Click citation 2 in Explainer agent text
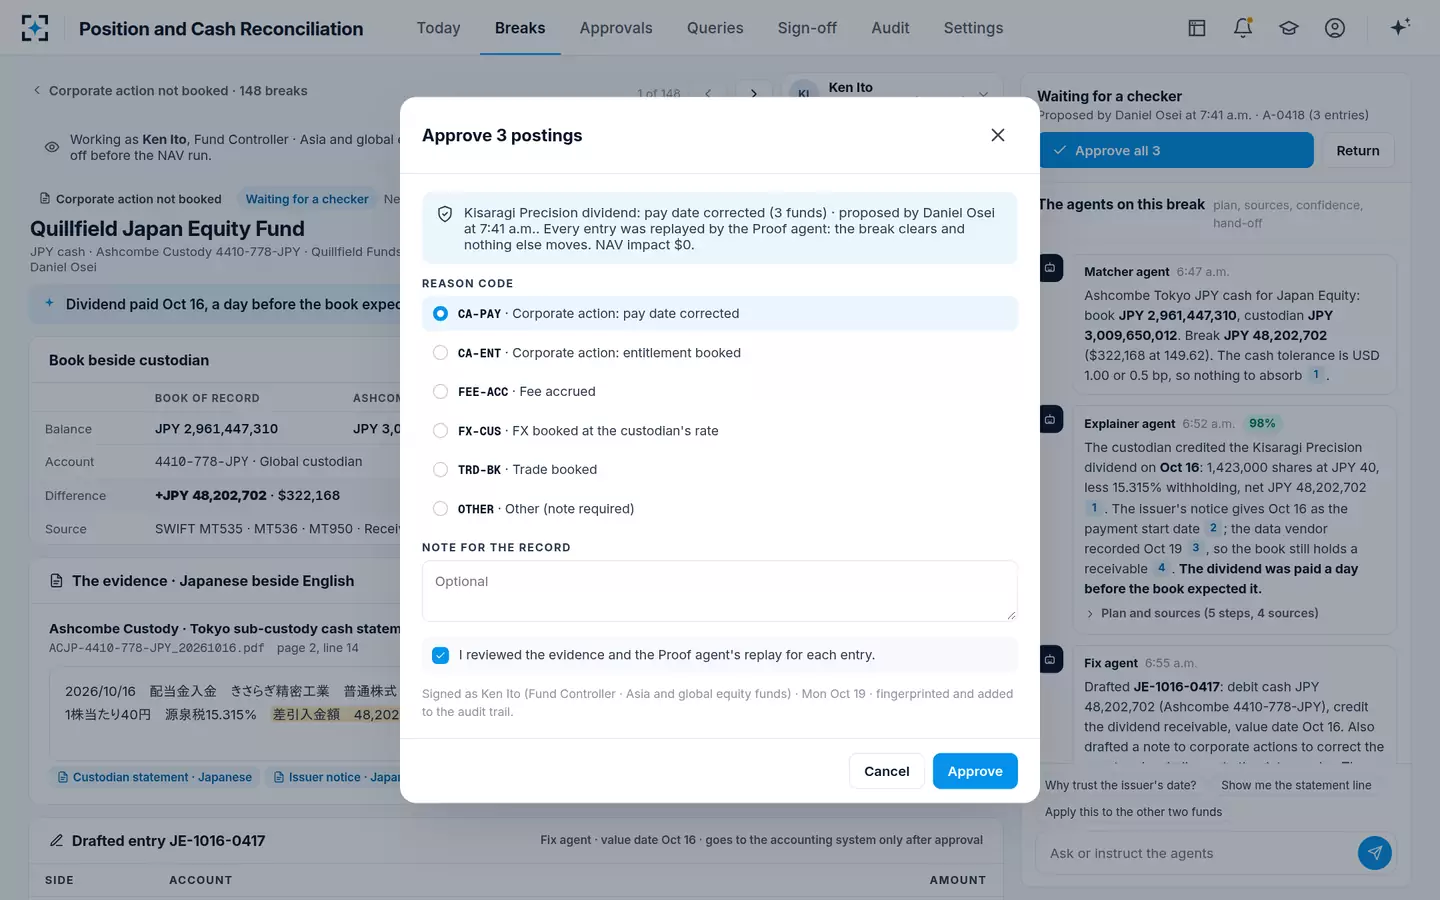The height and width of the screenshot is (900, 1440). [1213, 528]
